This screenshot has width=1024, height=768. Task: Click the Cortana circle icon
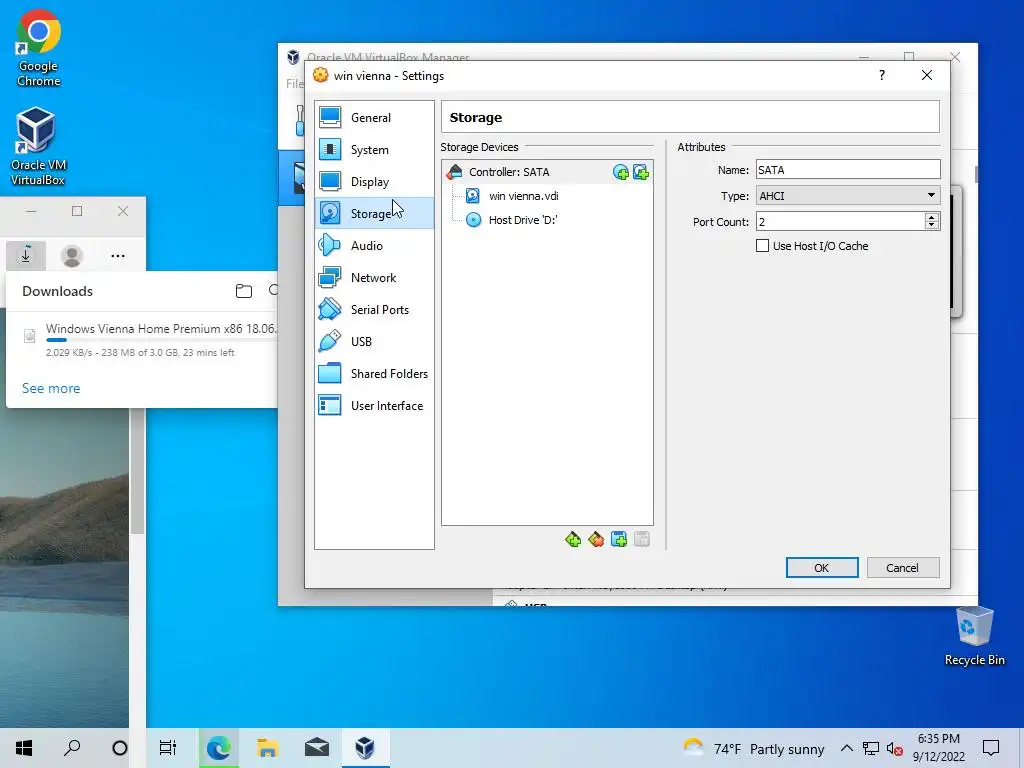coord(120,748)
